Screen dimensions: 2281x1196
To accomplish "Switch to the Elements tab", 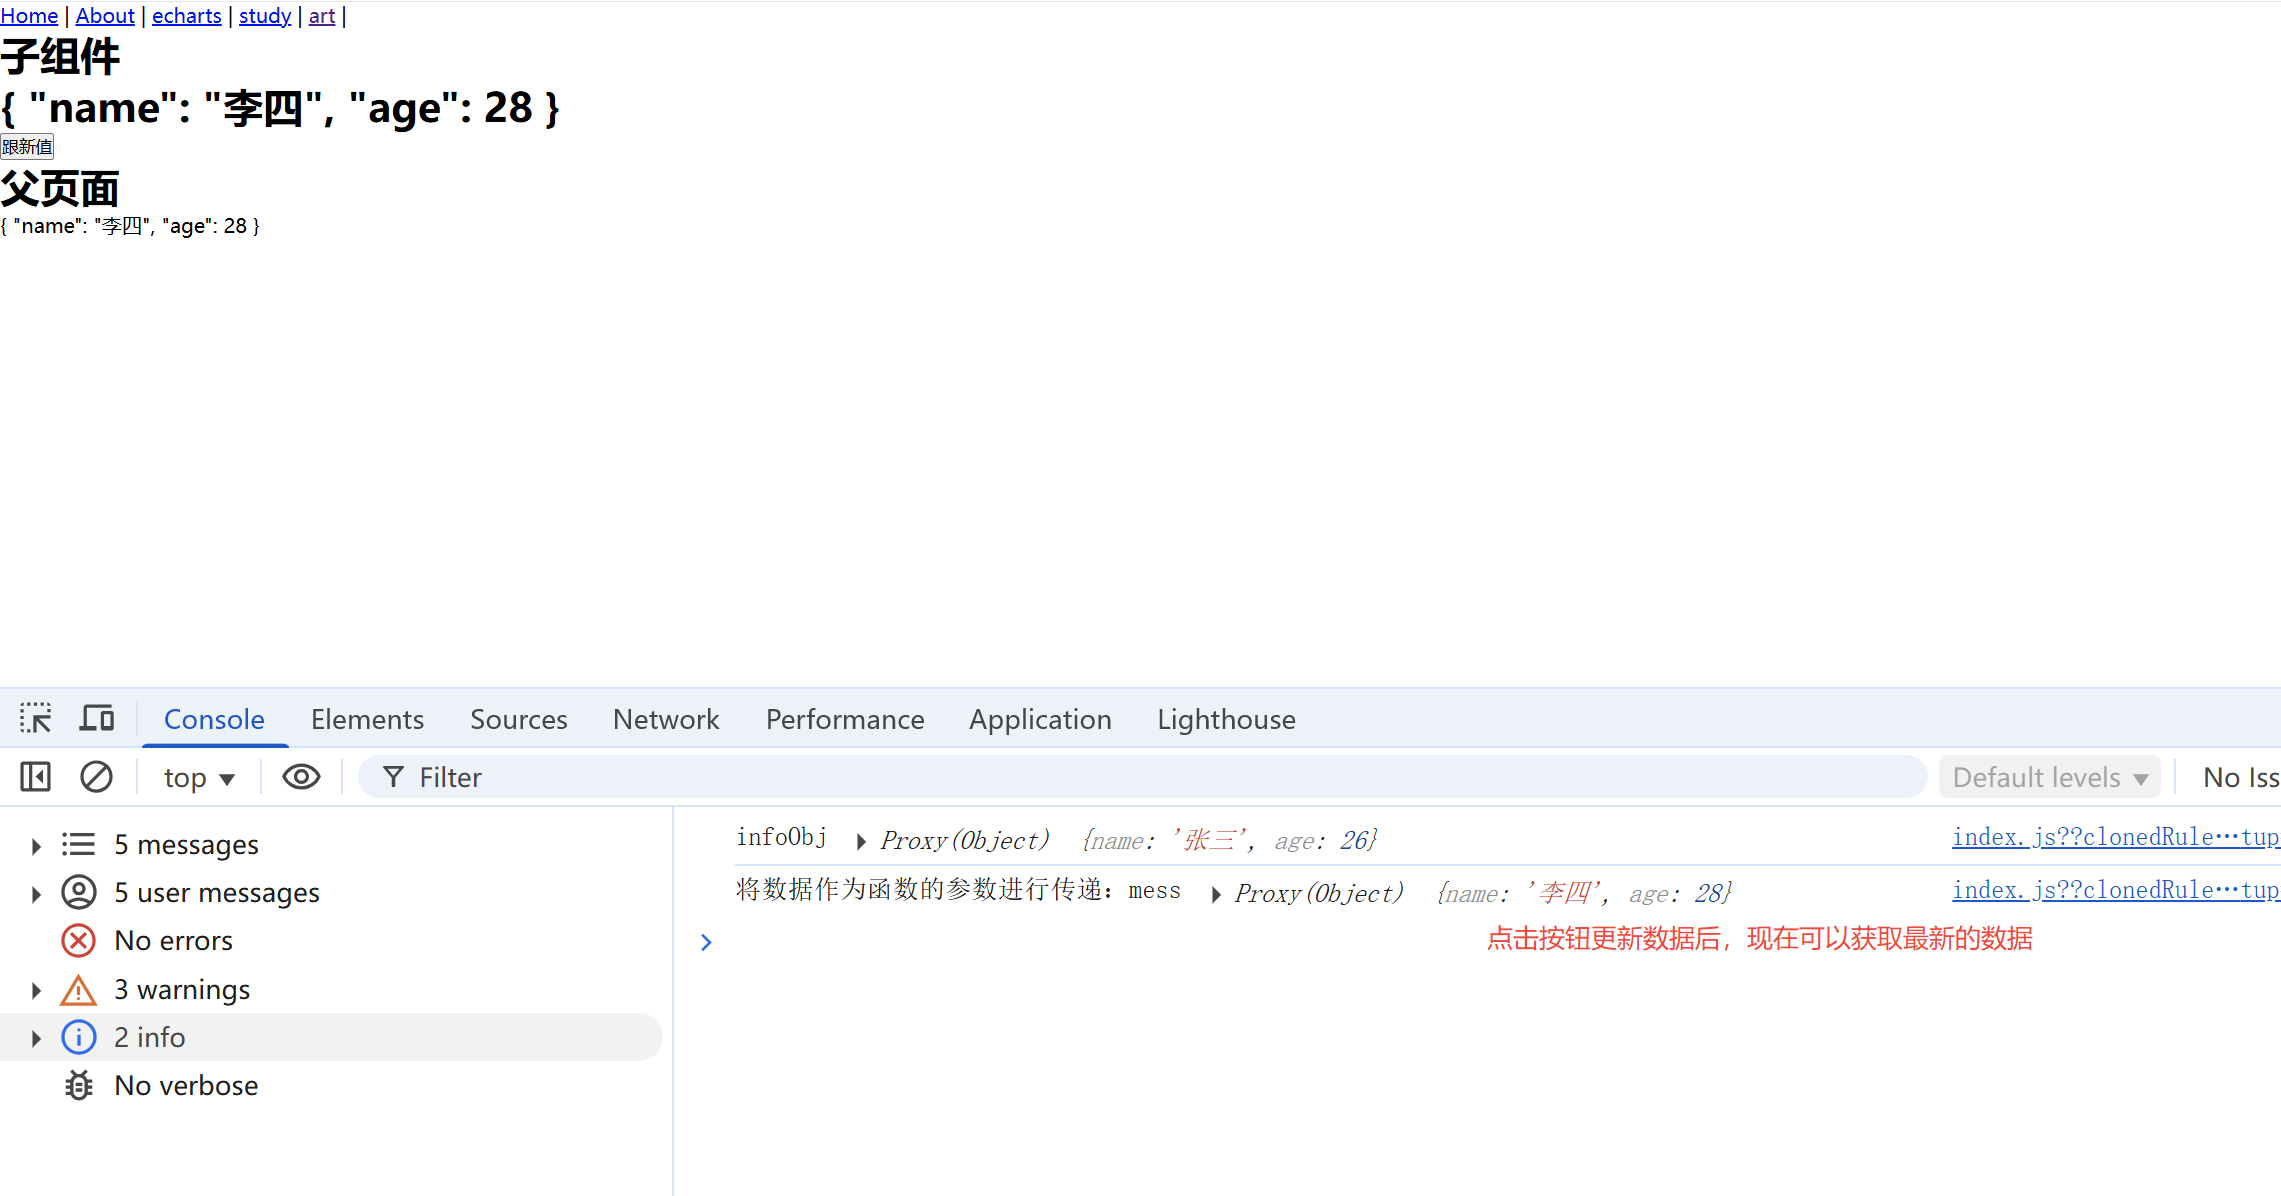I will 367,720.
